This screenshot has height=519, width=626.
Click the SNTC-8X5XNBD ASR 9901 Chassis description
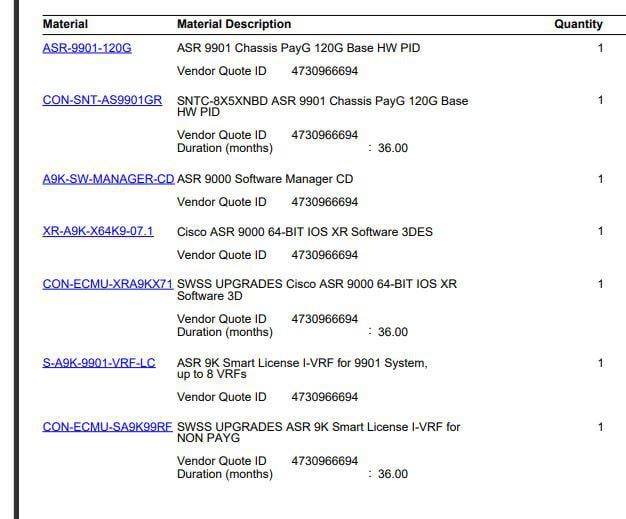click(322, 101)
